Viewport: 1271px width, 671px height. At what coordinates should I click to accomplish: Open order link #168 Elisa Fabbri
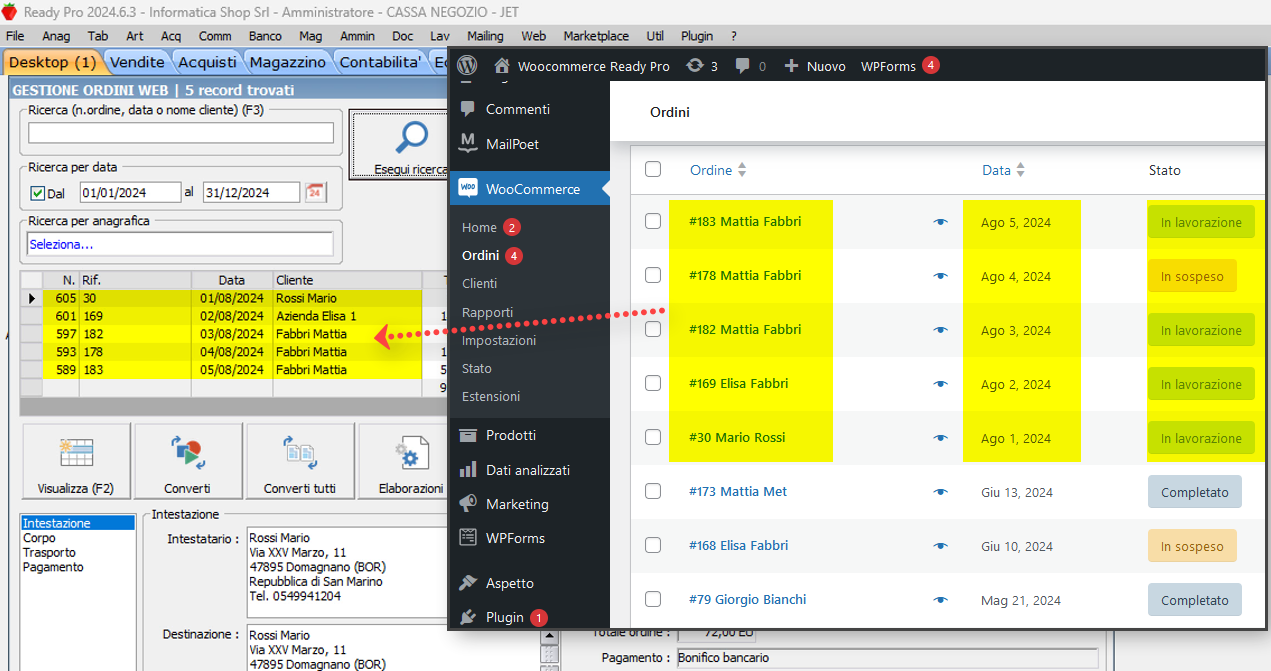pos(738,545)
